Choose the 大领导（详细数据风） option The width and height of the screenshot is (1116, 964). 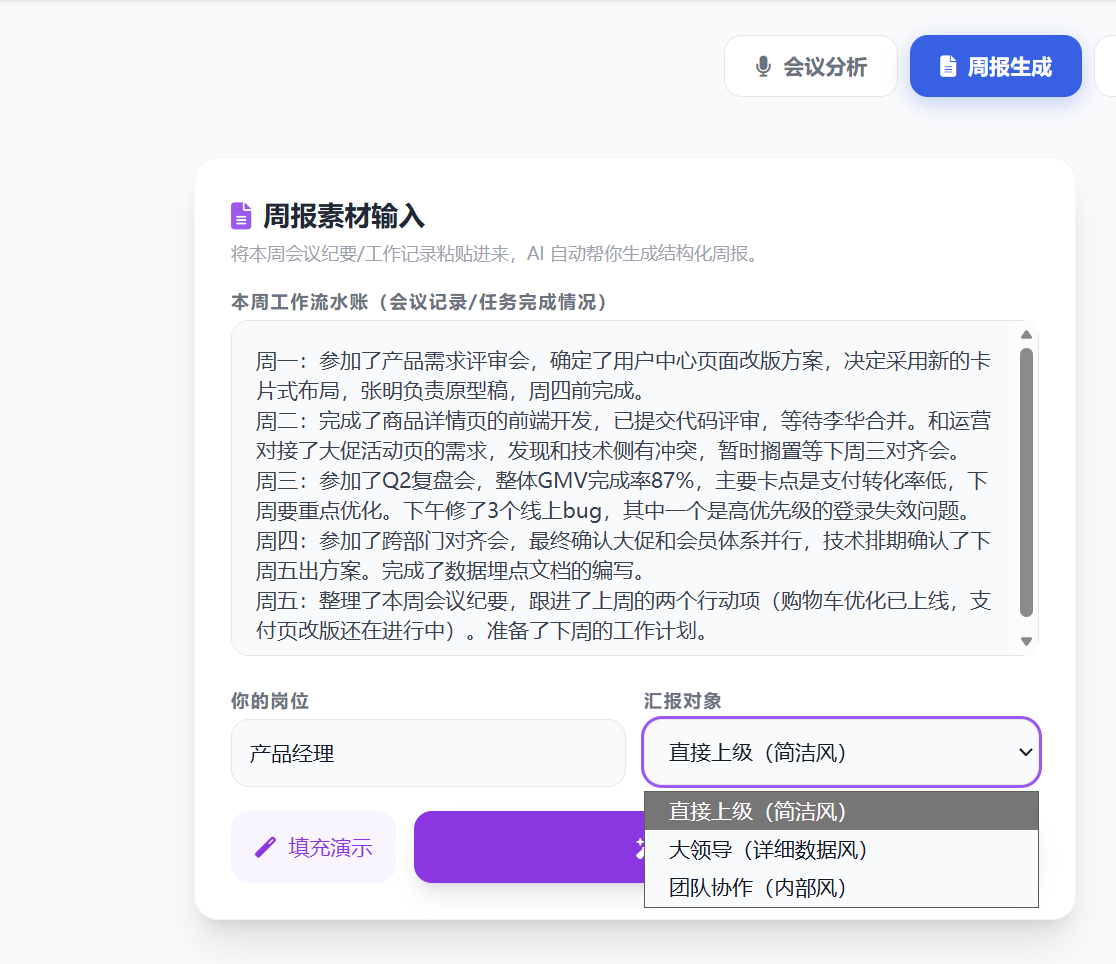[x=840, y=849]
